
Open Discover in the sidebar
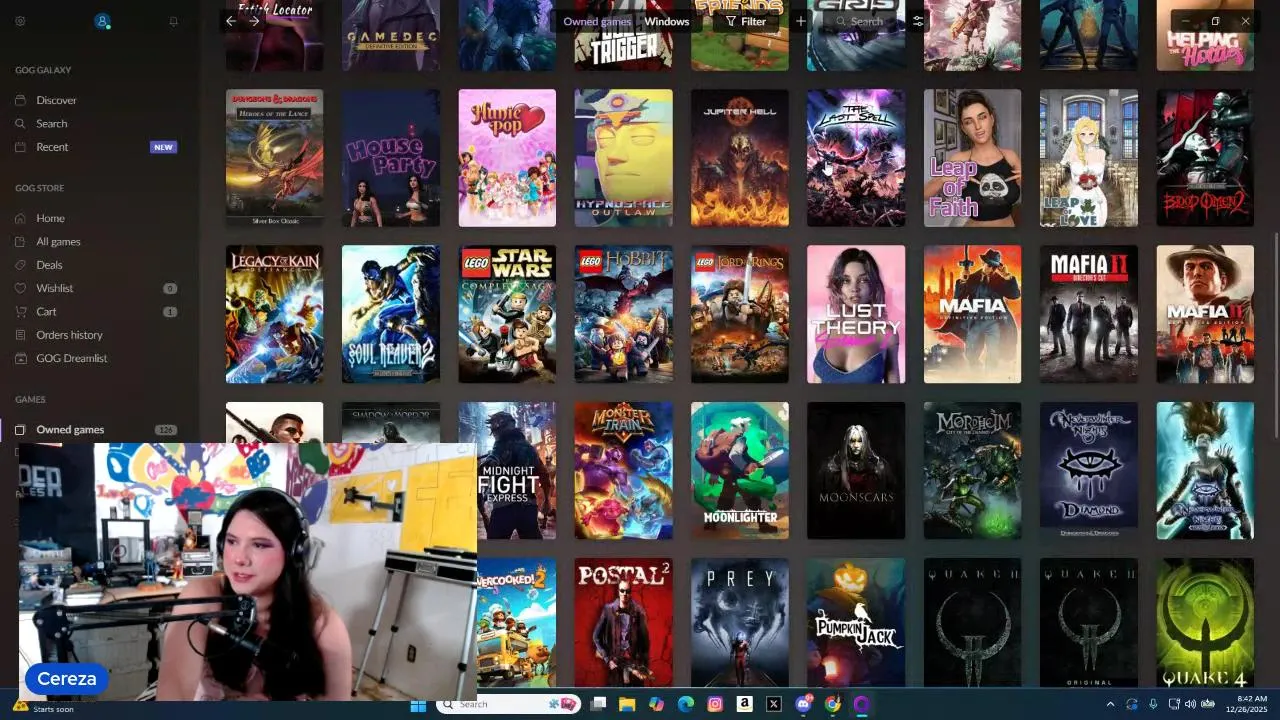(x=56, y=100)
